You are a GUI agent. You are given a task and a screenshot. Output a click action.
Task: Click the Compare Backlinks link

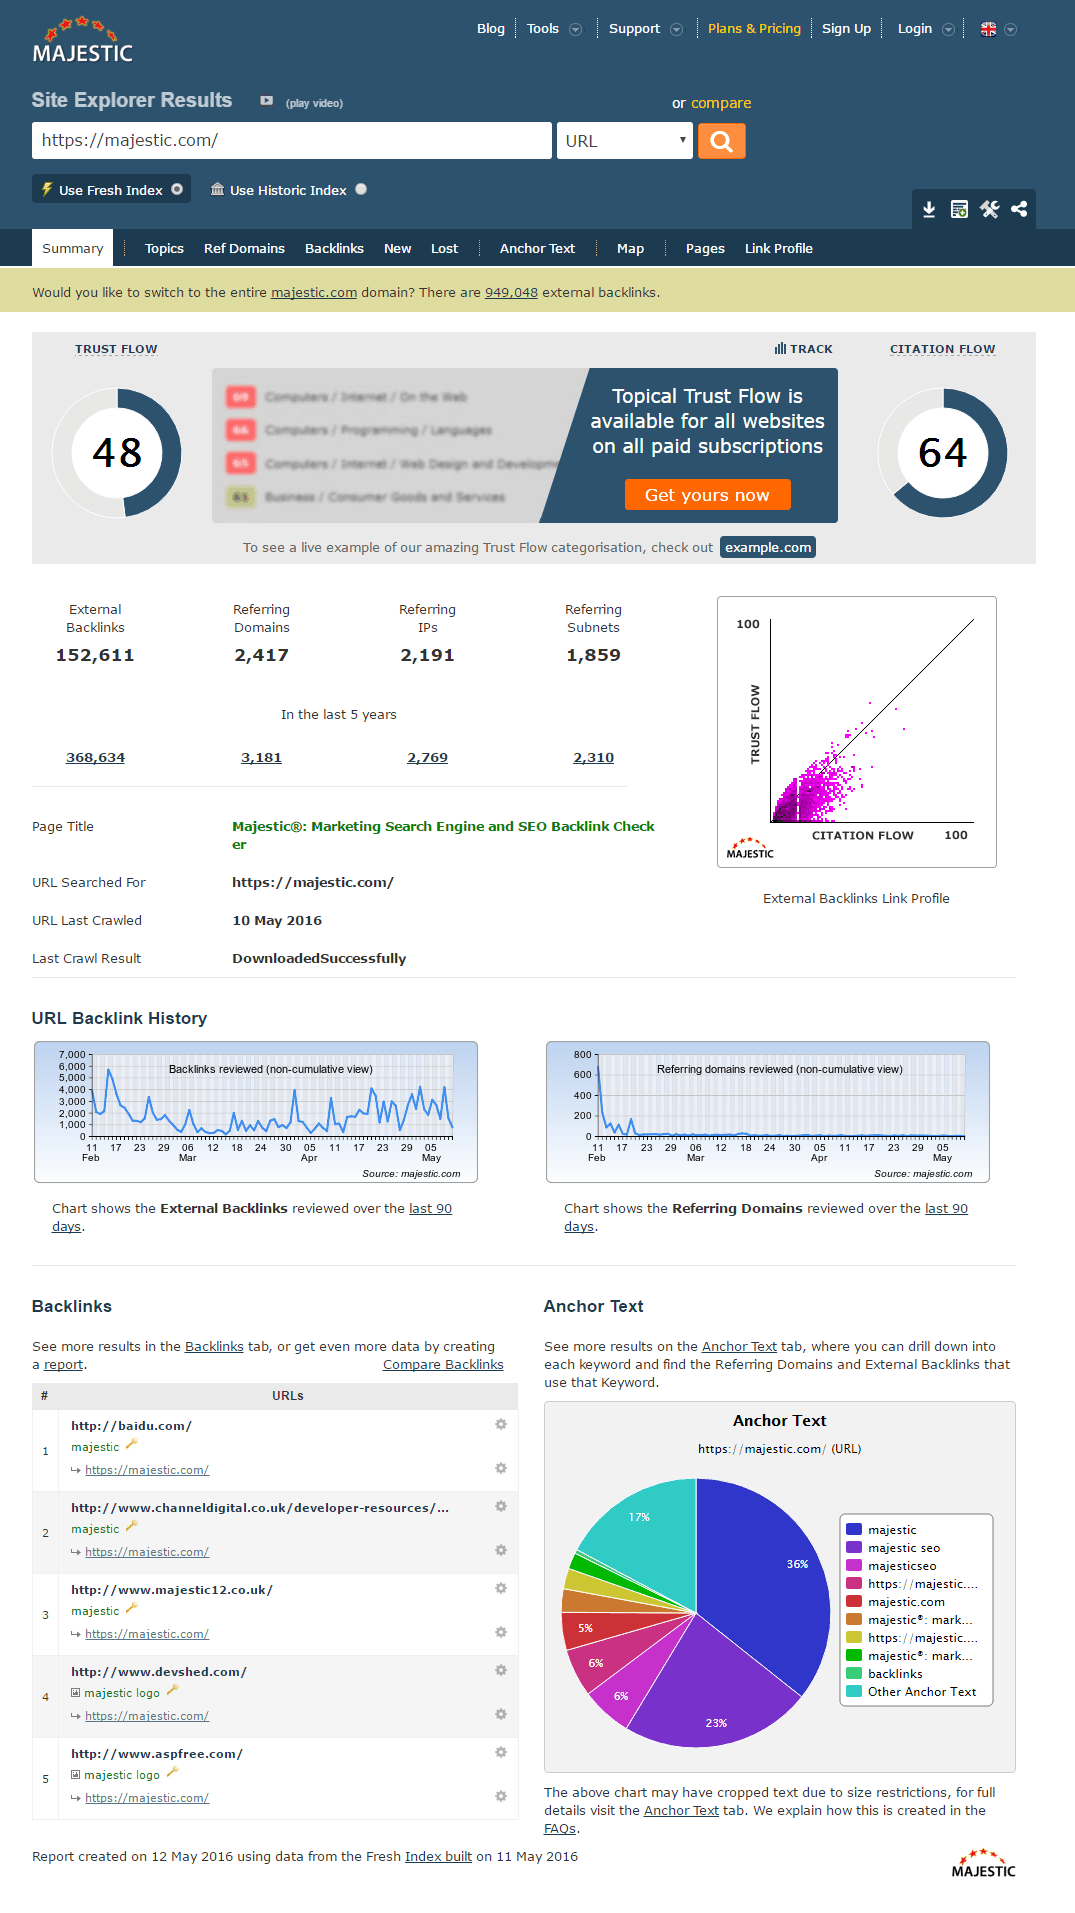click(443, 1365)
